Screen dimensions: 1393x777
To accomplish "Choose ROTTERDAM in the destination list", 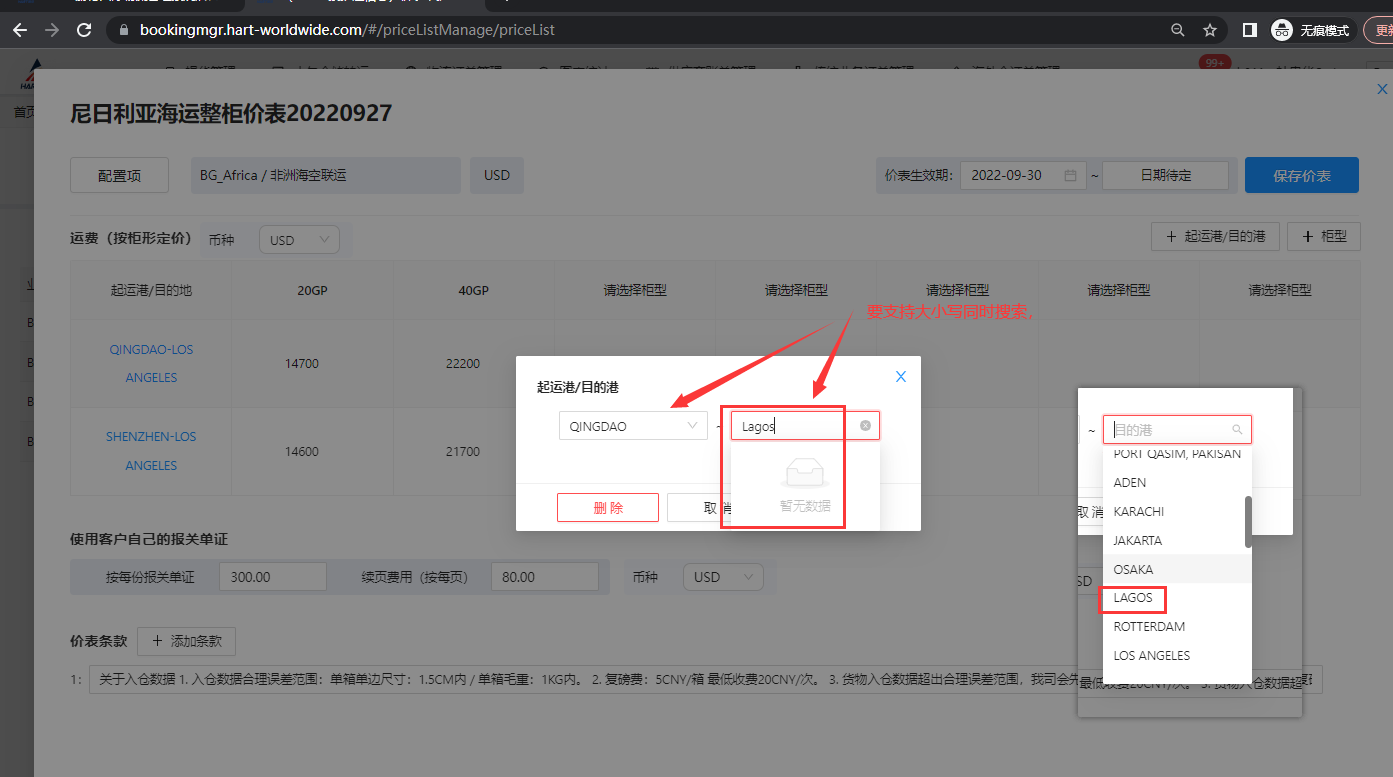I will (x=1149, y=627).
